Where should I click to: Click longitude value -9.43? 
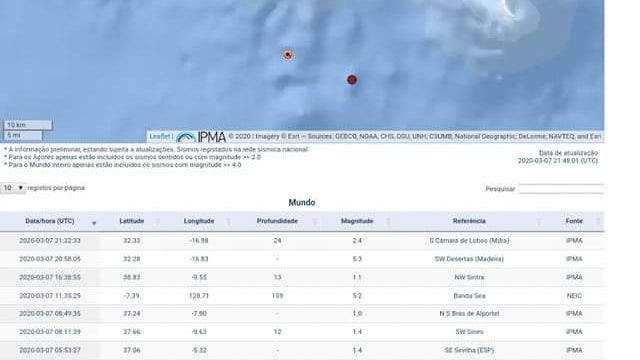pos(199,332)
